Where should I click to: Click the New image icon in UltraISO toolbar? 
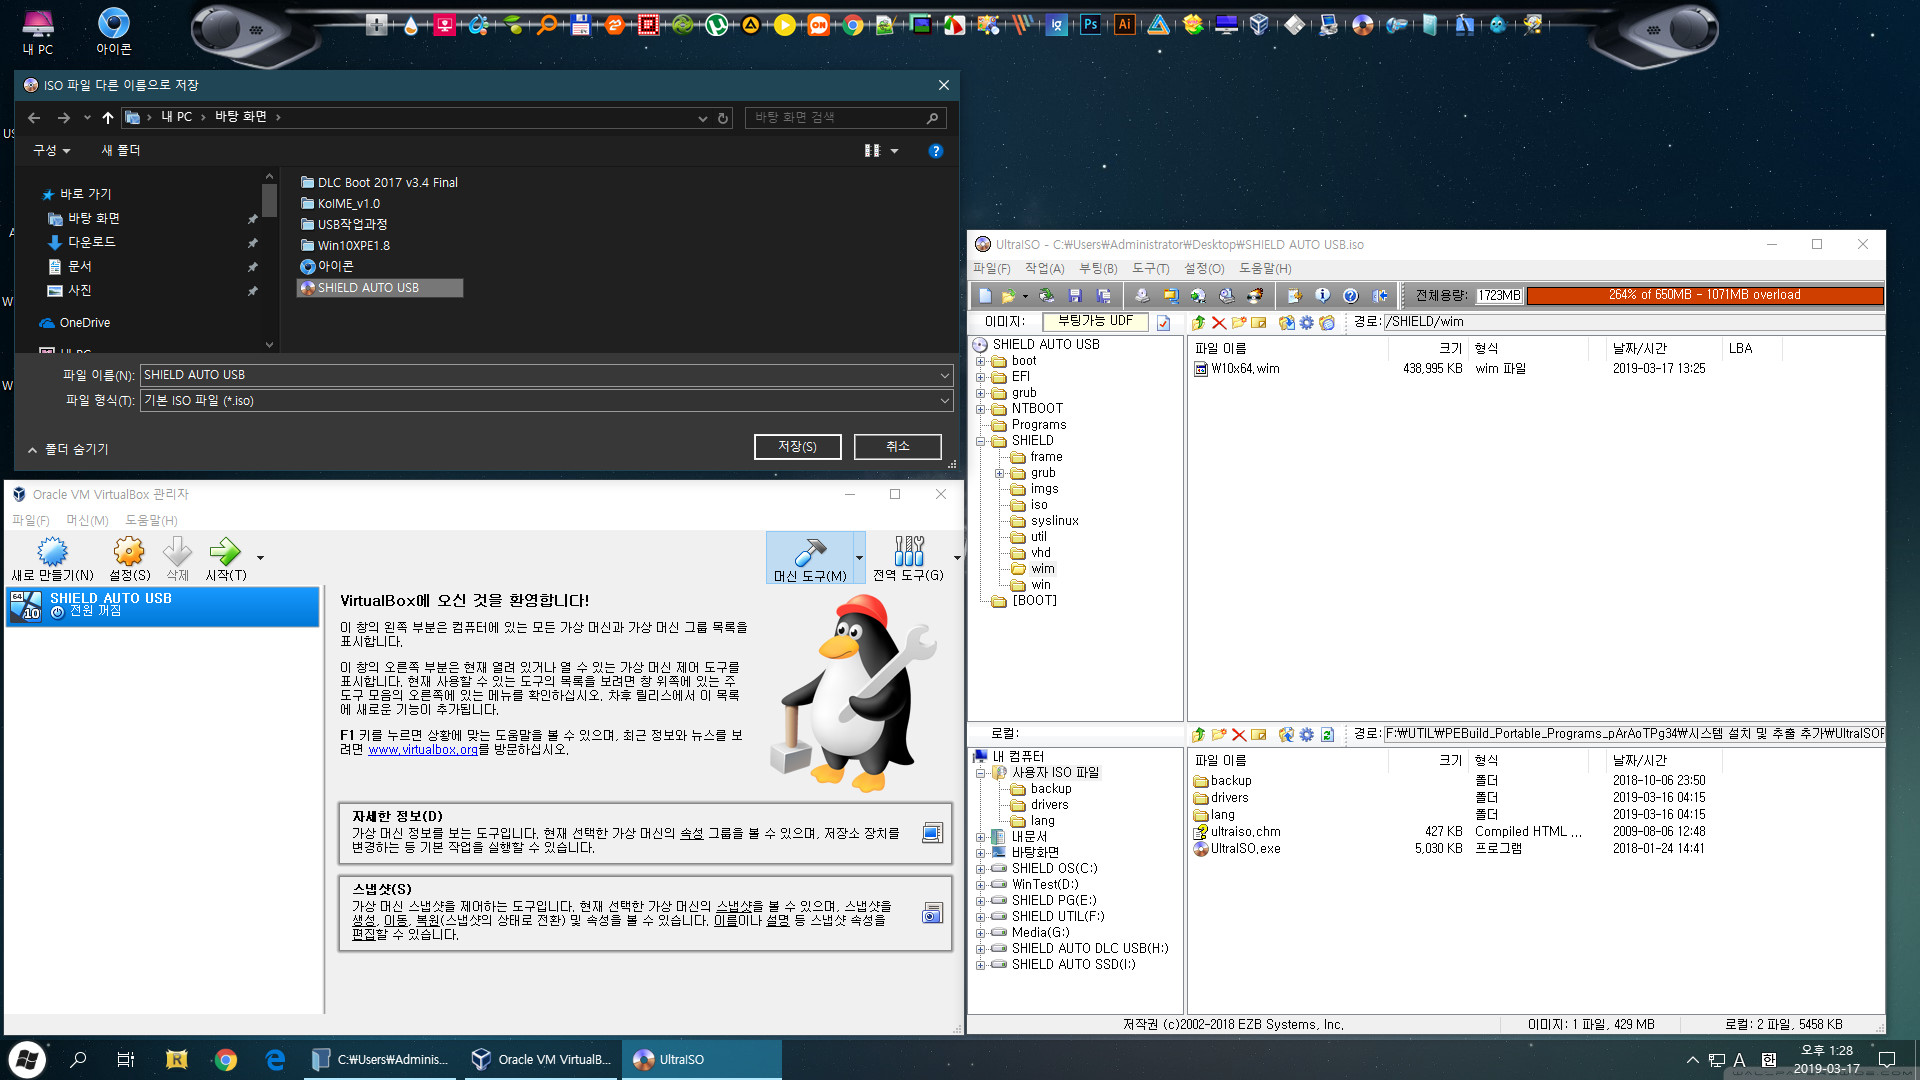(x=985, y=296)
